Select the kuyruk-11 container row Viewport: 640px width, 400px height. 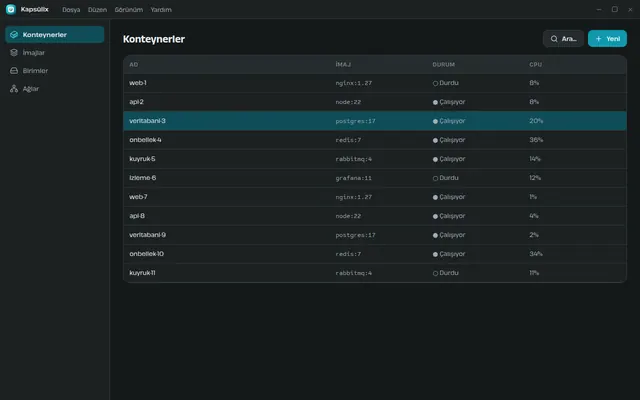click(375, 273)
